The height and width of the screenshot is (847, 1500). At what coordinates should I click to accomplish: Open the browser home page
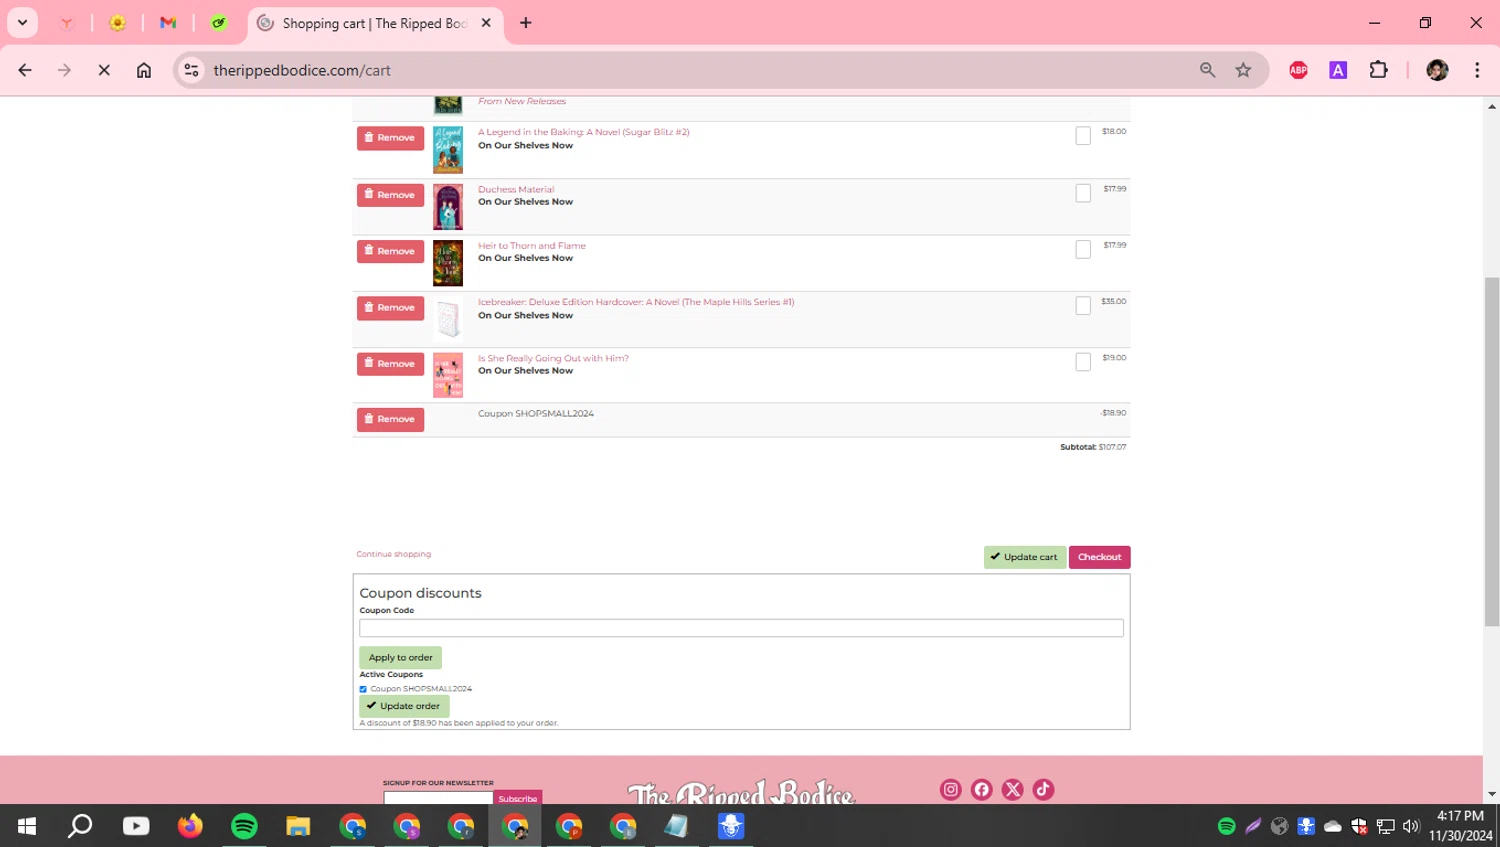(x=144, y=70)
